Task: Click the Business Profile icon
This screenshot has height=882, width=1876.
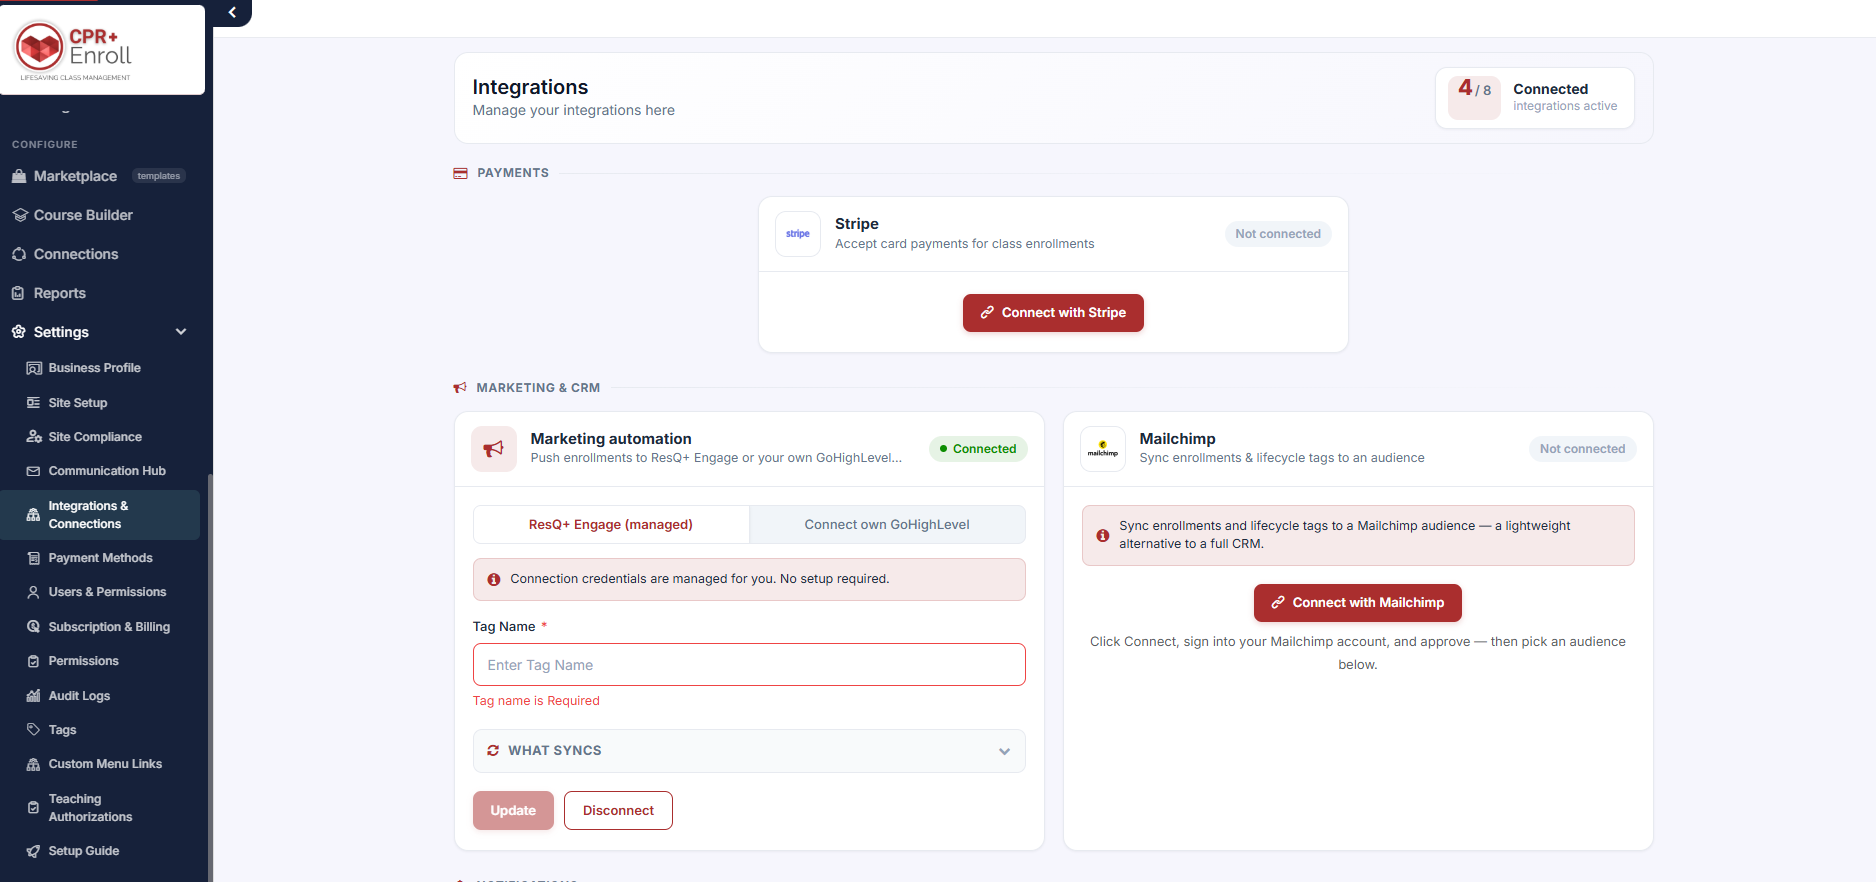Action: point(34,368)
